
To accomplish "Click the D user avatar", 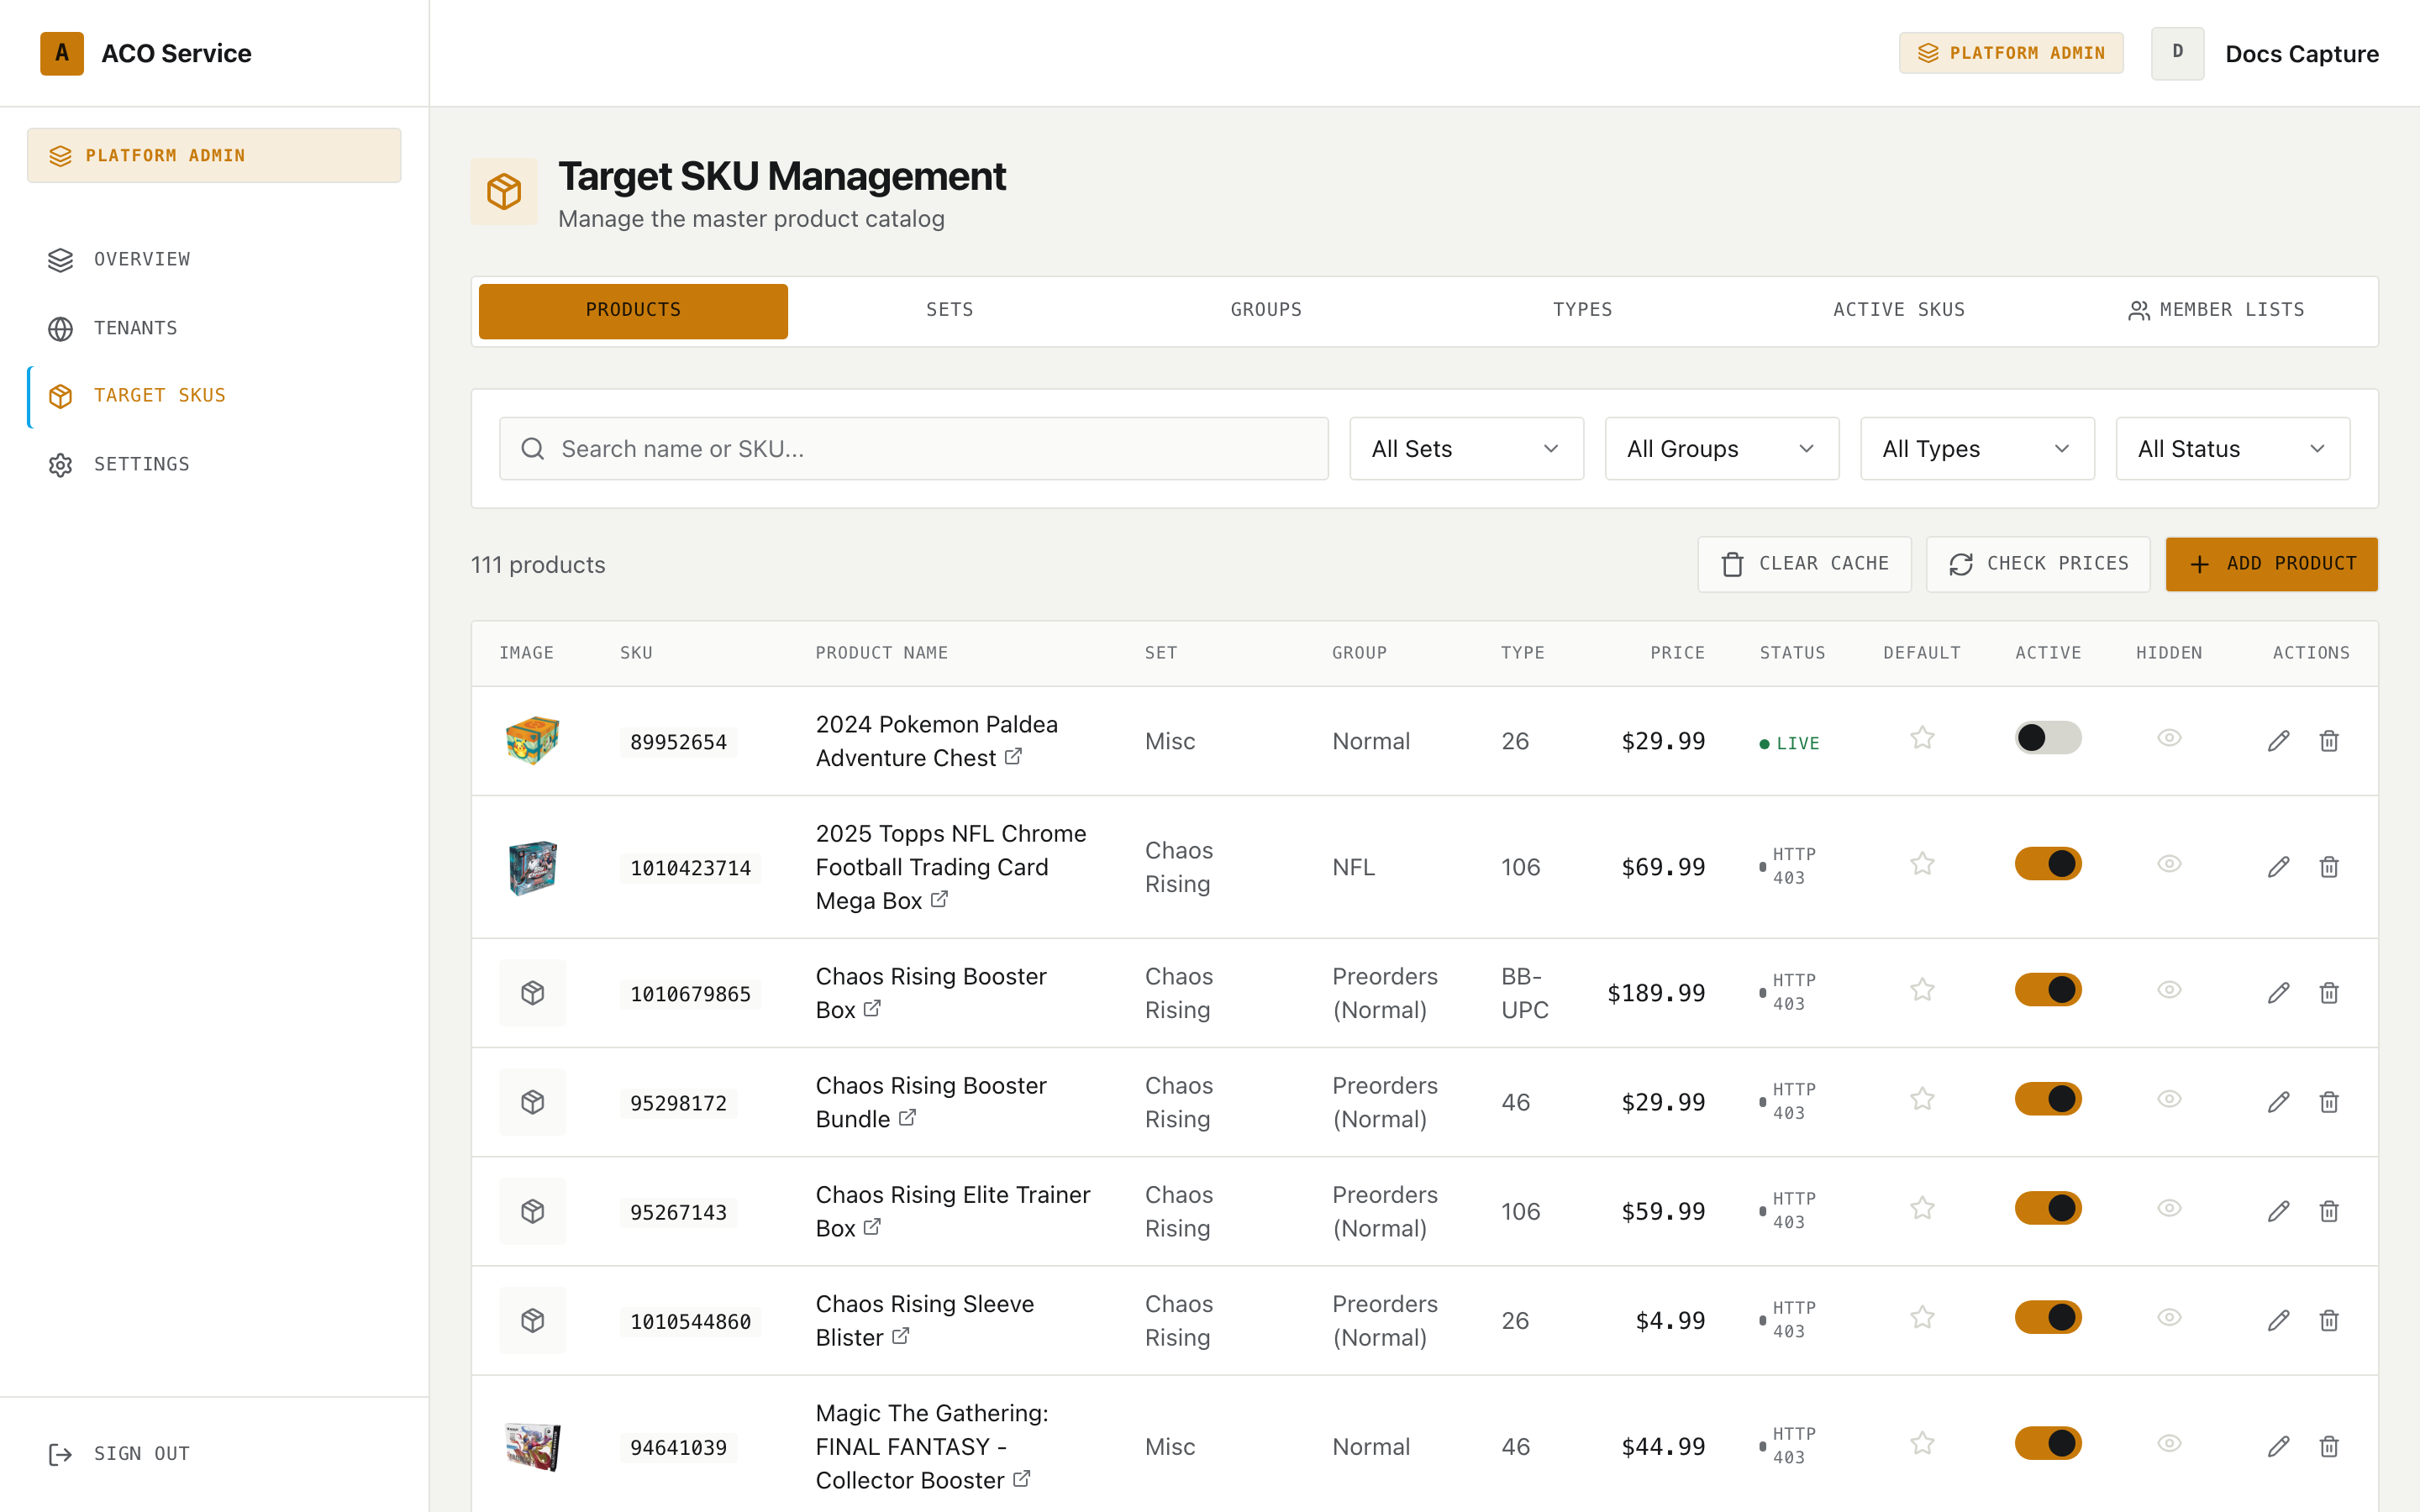I will point(2177,53).
